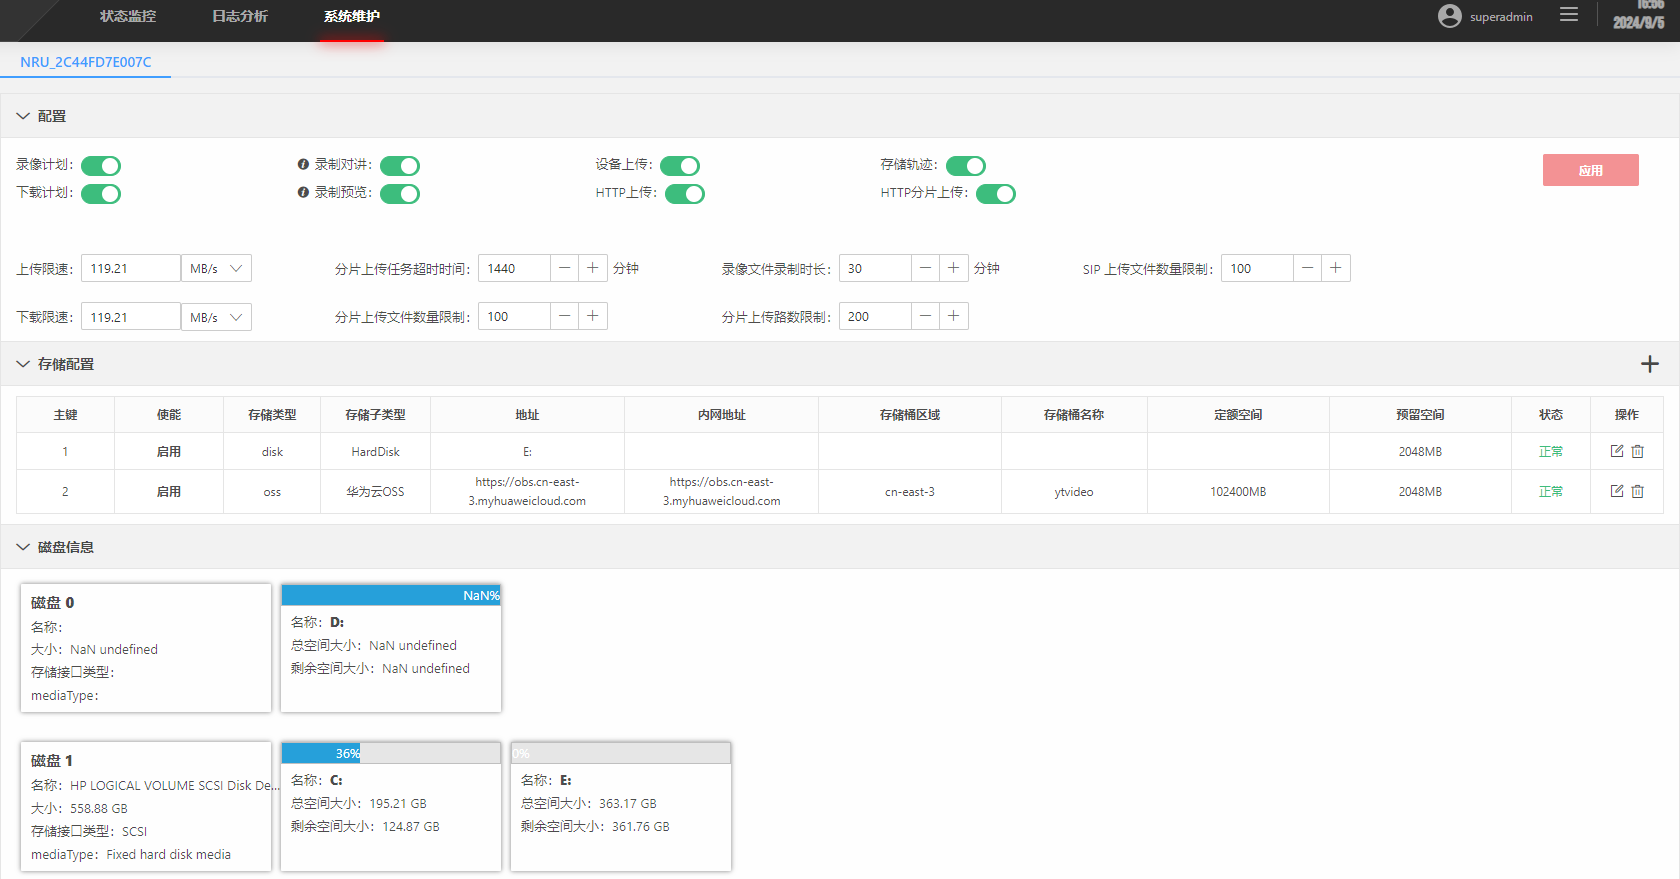Collapse the 存储配置 section
The image size is (1680, 879).
click(x=23, y=364)
